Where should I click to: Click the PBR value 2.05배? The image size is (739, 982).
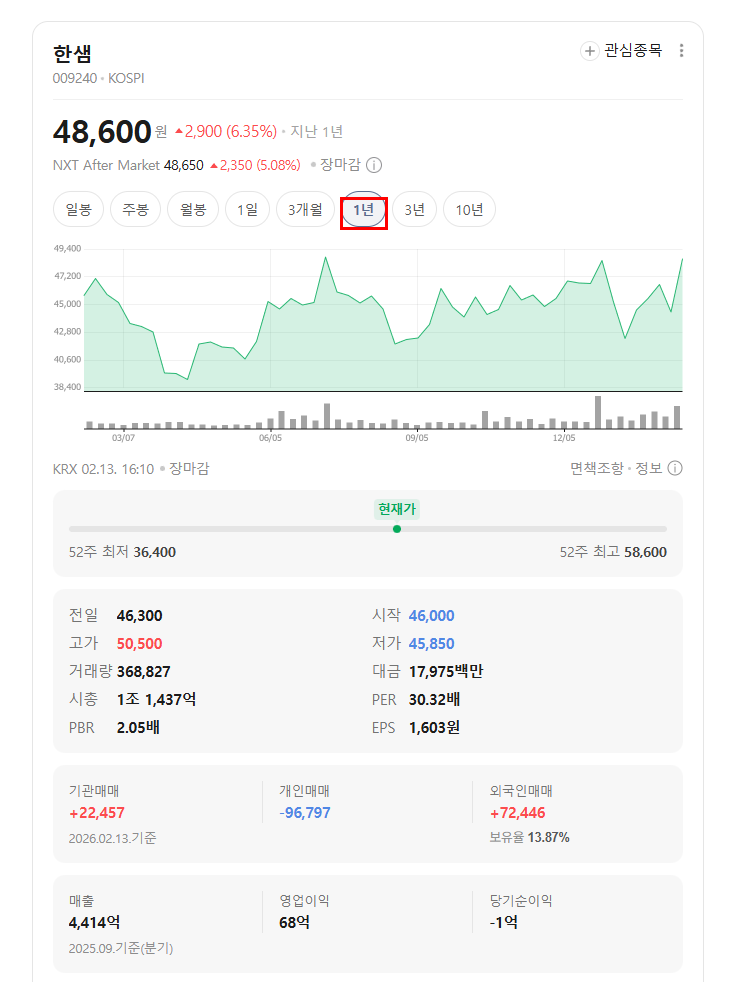138,728
